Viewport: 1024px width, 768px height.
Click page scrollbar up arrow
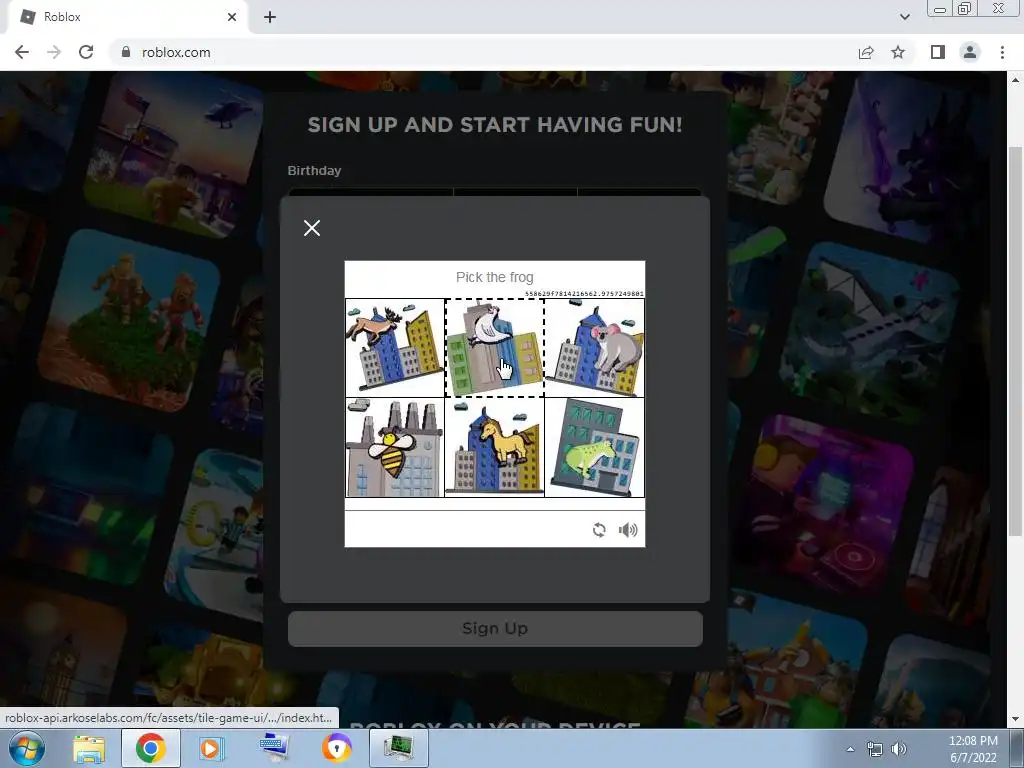[1015, 80]
